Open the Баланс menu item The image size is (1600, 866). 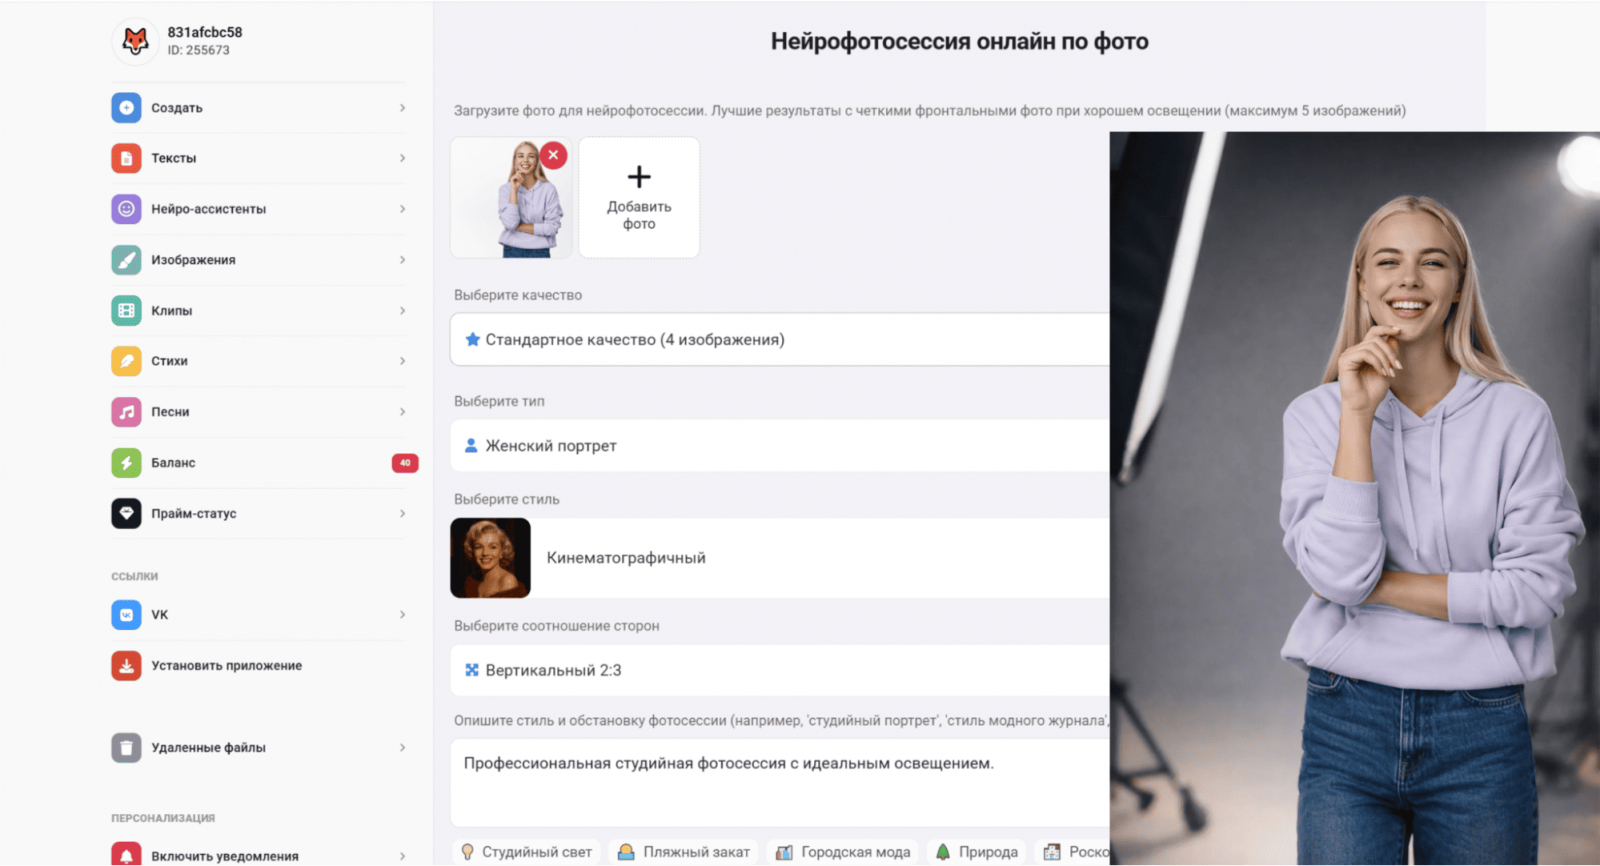click(x=264, y=463)
